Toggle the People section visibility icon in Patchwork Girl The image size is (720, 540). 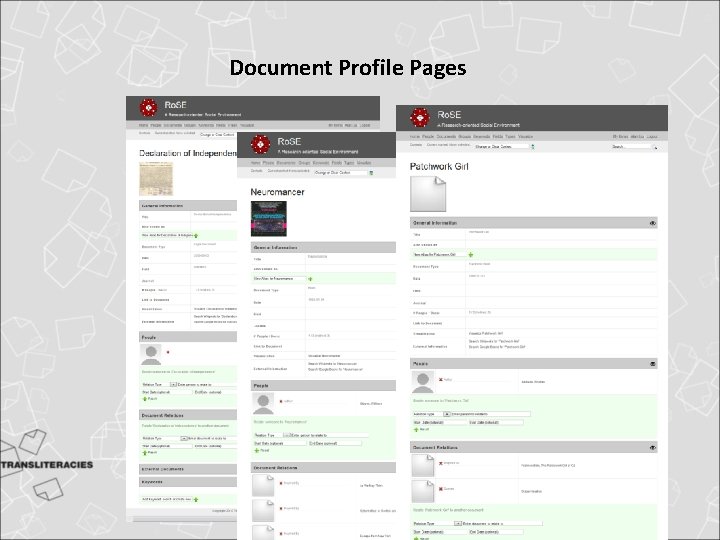pyautogui.click(x=652, y=364)
